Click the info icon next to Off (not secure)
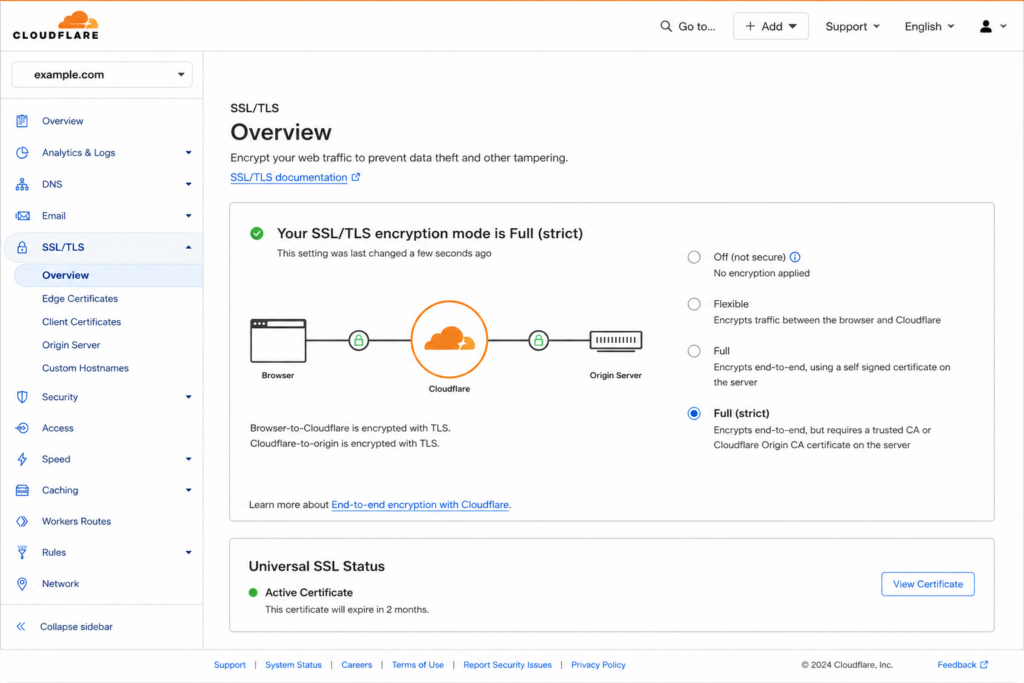 pyautogui.click(x=795, y=257)
